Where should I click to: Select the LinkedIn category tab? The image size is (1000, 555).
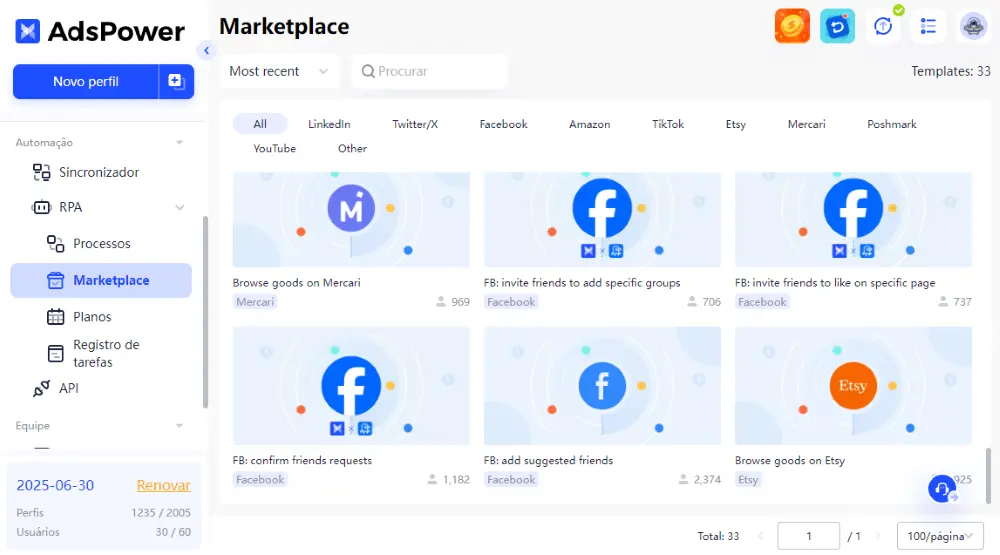click(x=329, y=124)
